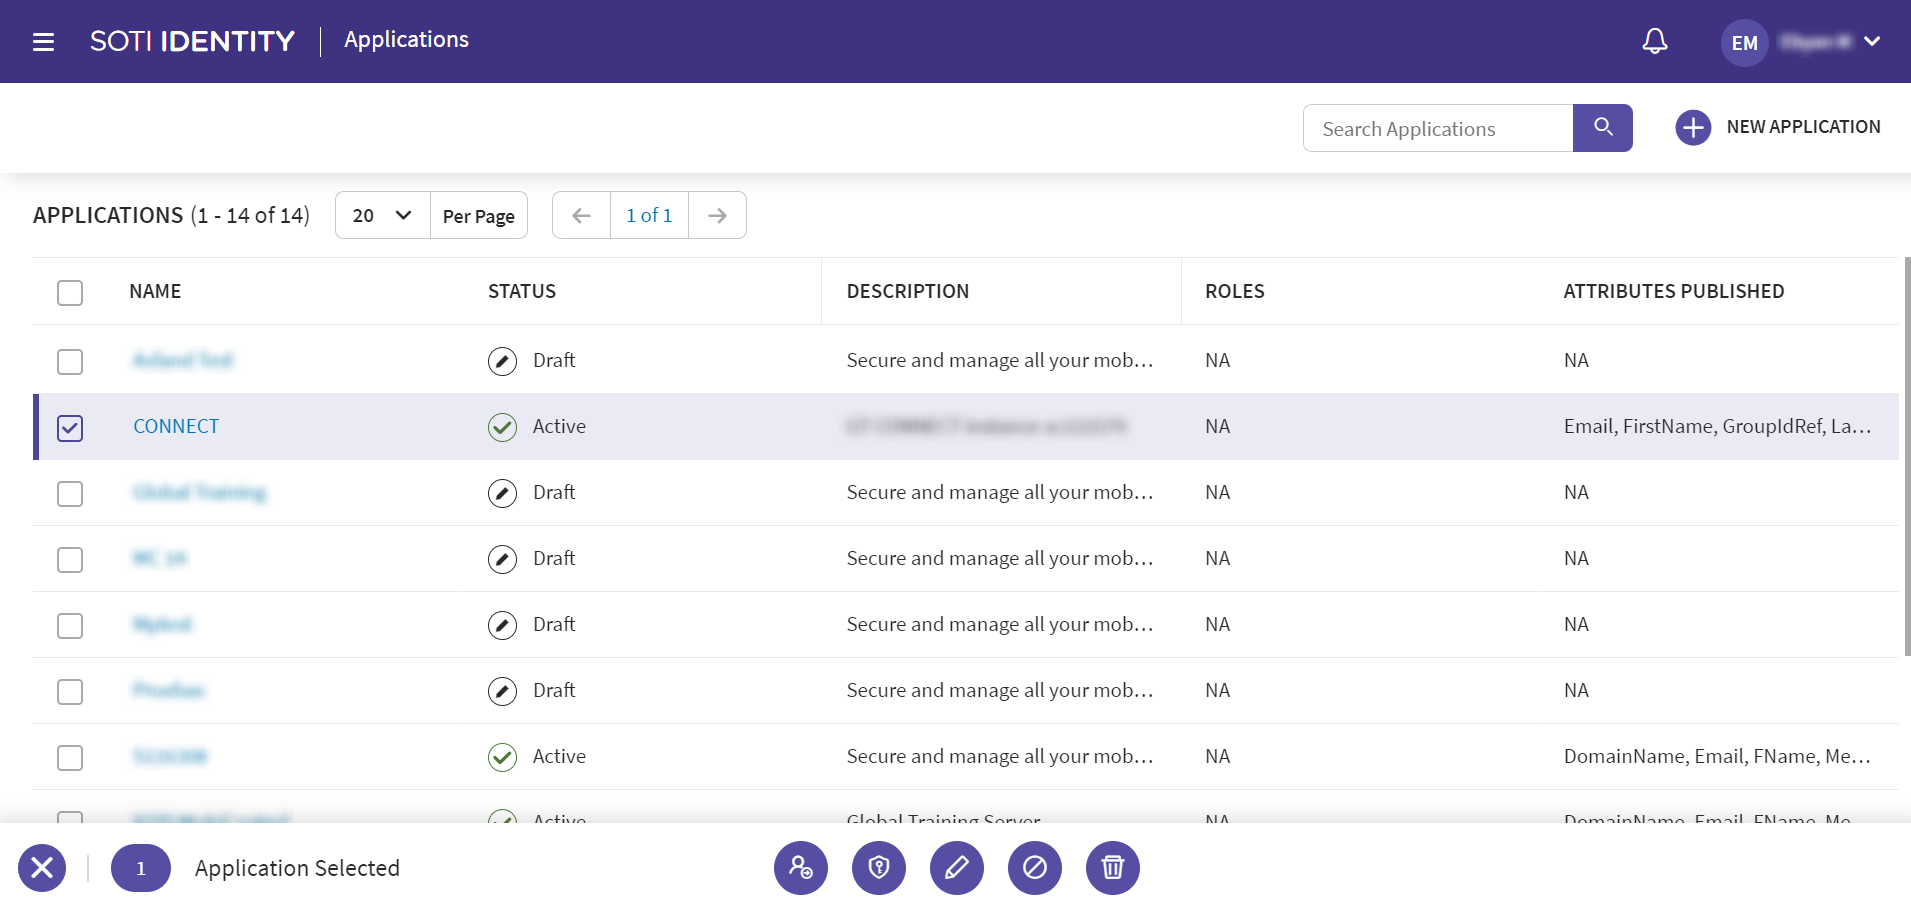Expand the user account dropdown chevron
Screen dimensions: 1911x907
click(1872, 42)
